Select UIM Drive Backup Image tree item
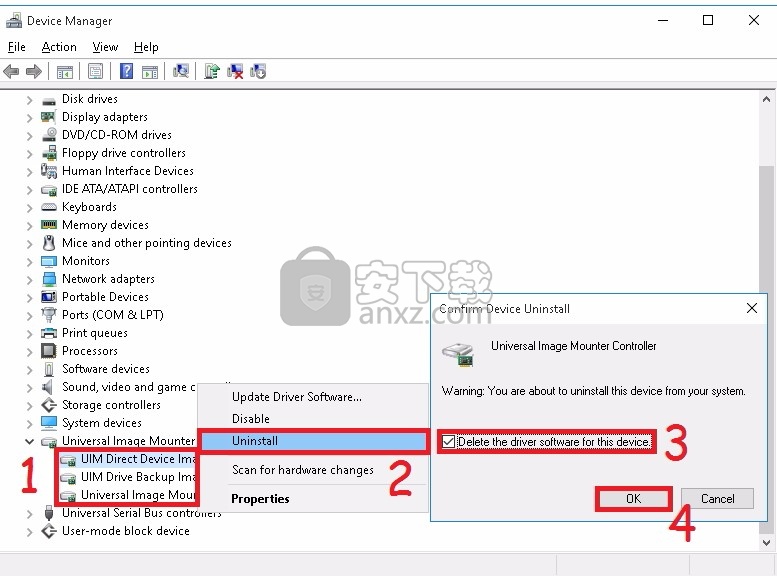777x576 pixels. [128, 477]
